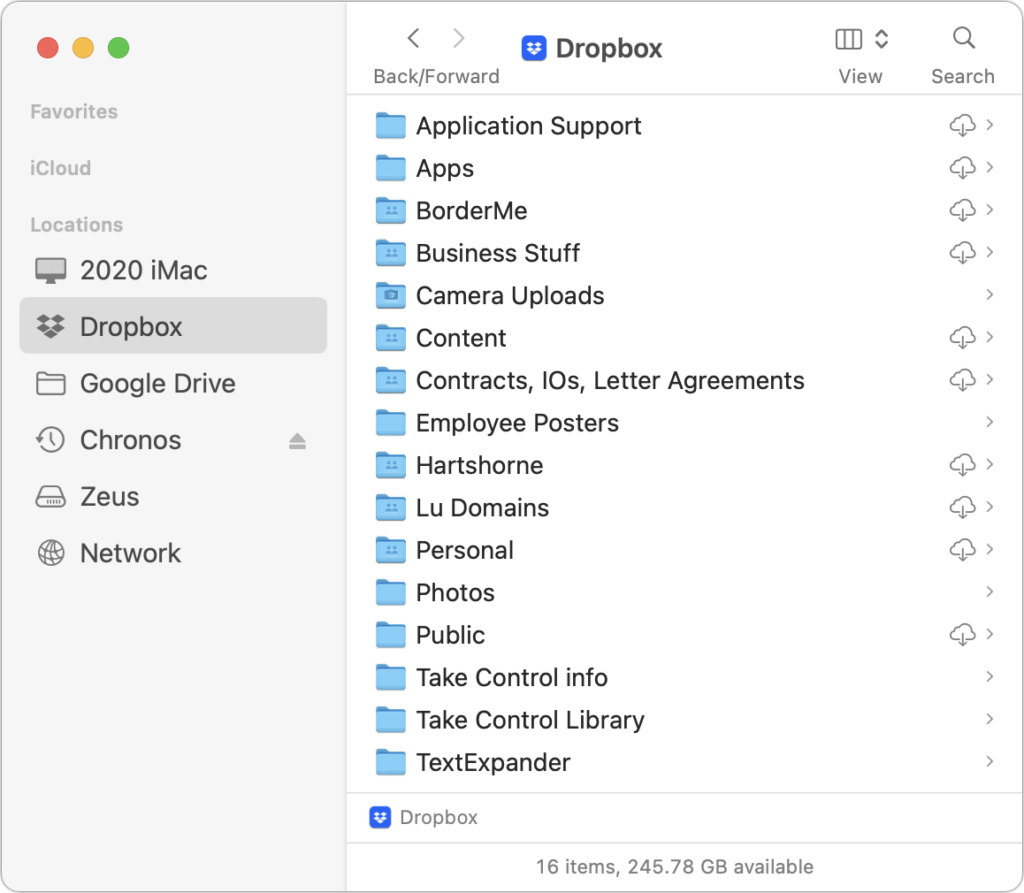Select 2020 iMac in the sidebar
The width and height of the screenshot is (1024, 893).
tap(173, 270)
